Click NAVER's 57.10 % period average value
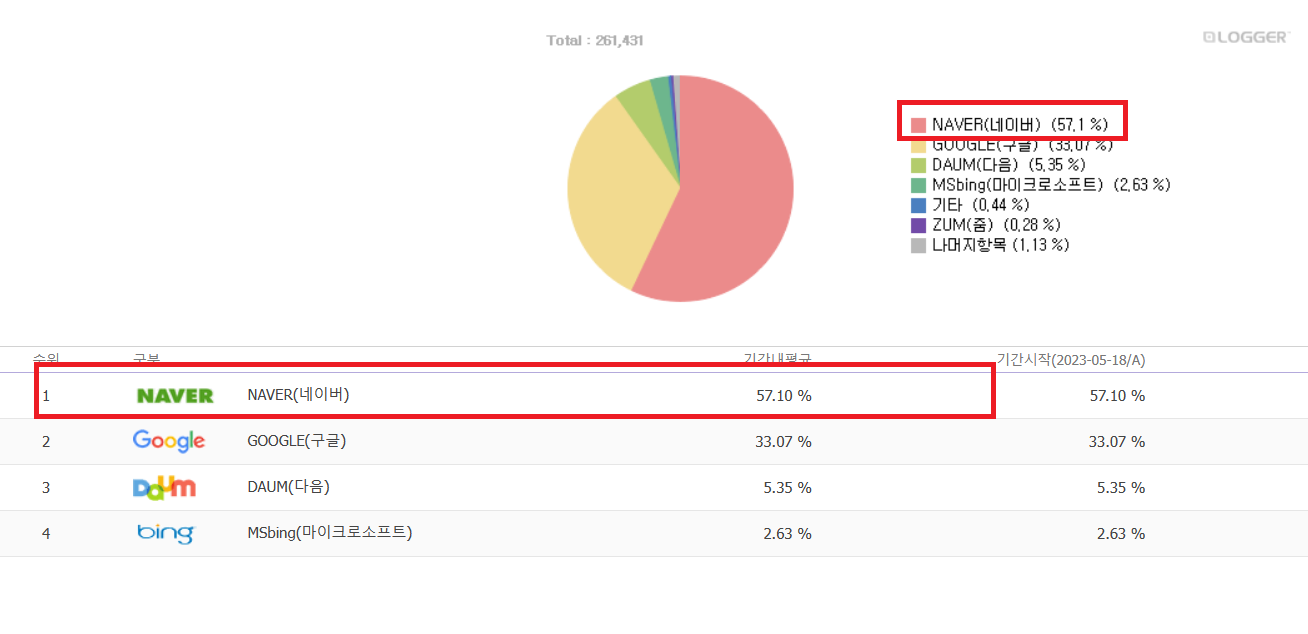This screenshot has height=634, width=1308. 784,396
